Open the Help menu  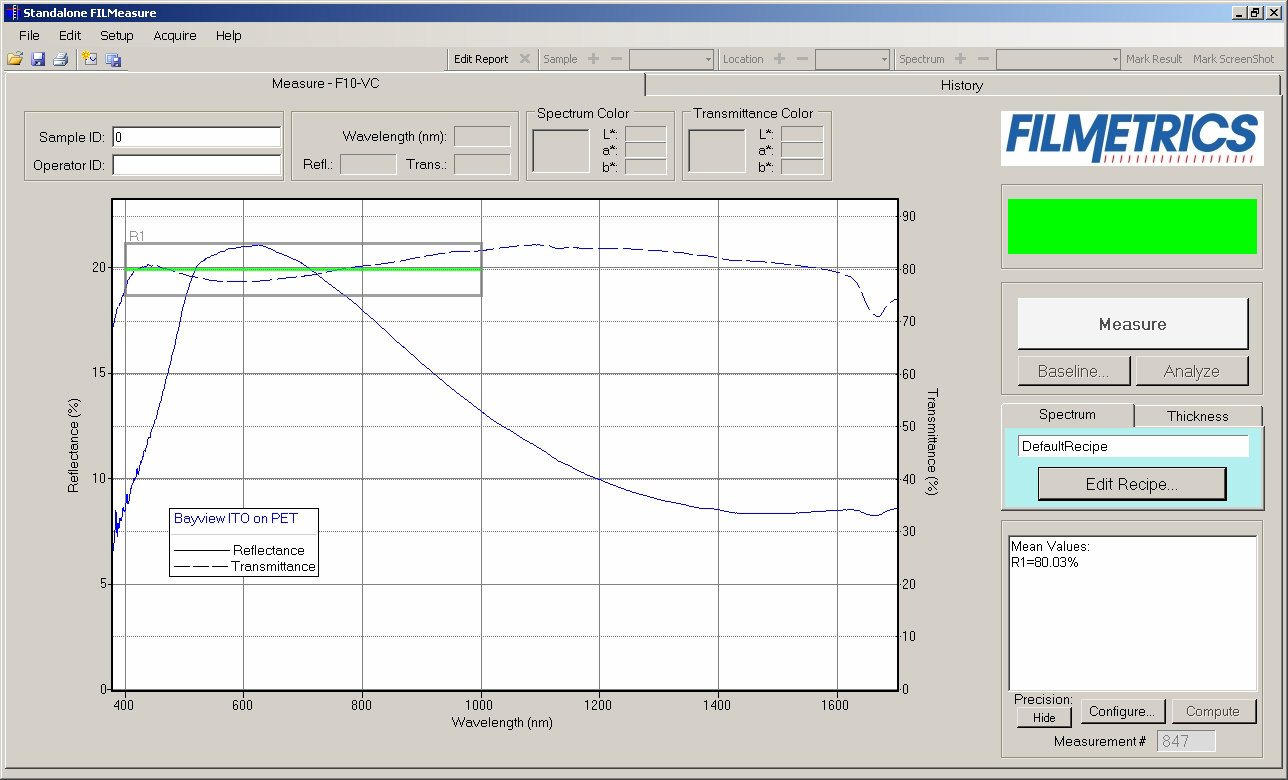click(228, 35)
